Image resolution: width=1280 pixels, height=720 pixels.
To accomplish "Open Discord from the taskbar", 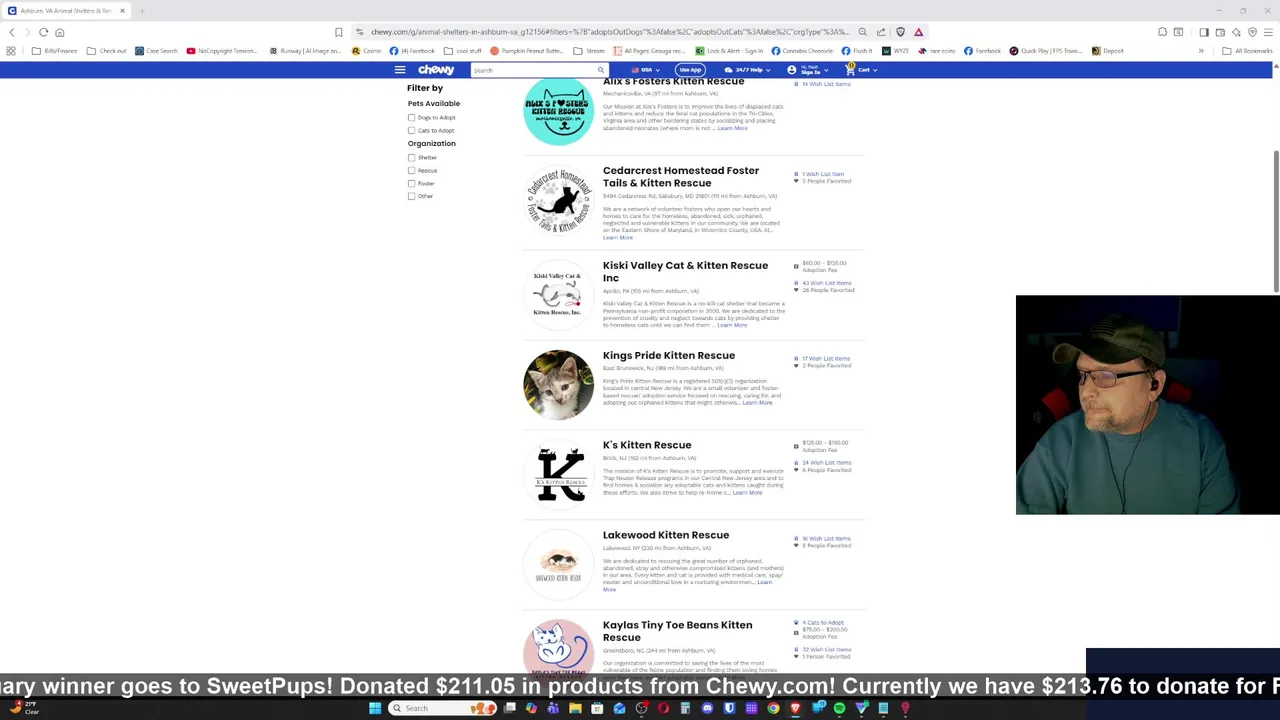I will coord(707,708).
